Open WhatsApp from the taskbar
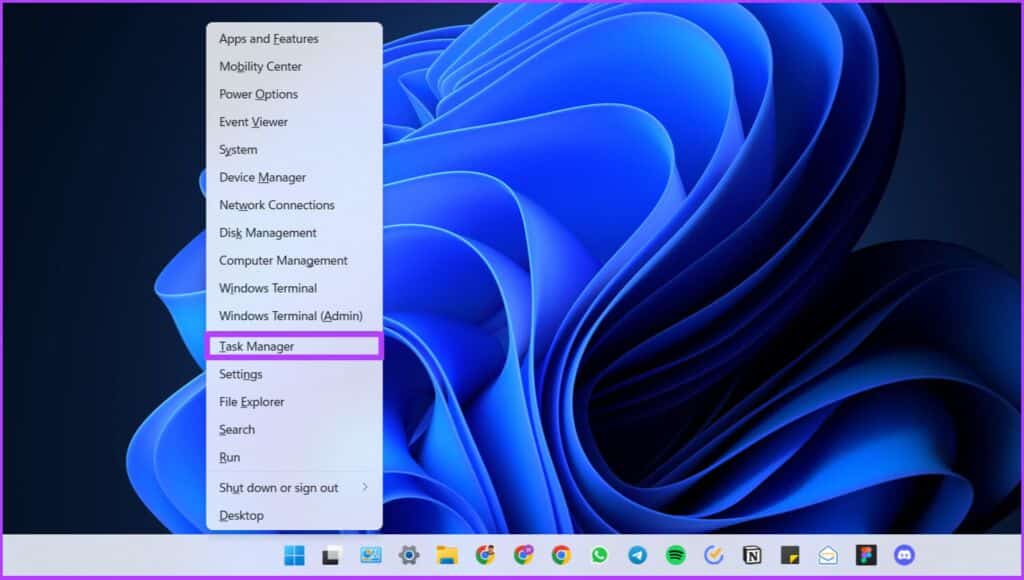Image resolution: width=1024 pixels, height=580 pixels. point(599,555)
